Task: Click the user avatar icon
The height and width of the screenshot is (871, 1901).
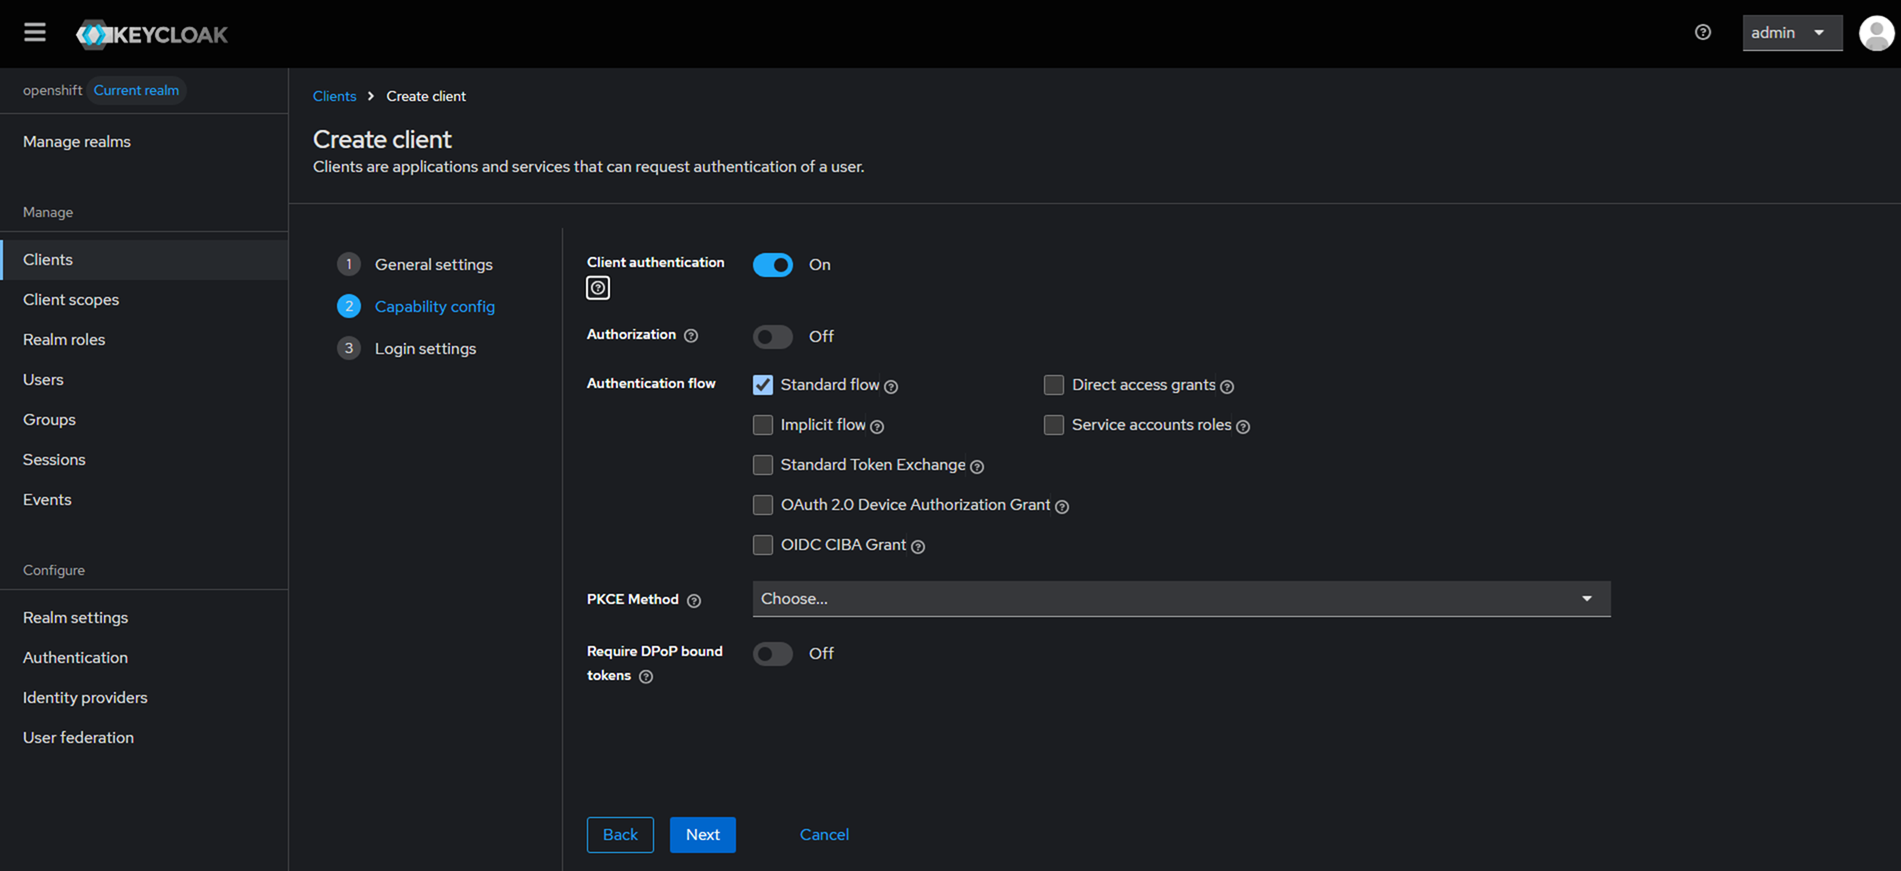Action: [x=1876, y=33]
